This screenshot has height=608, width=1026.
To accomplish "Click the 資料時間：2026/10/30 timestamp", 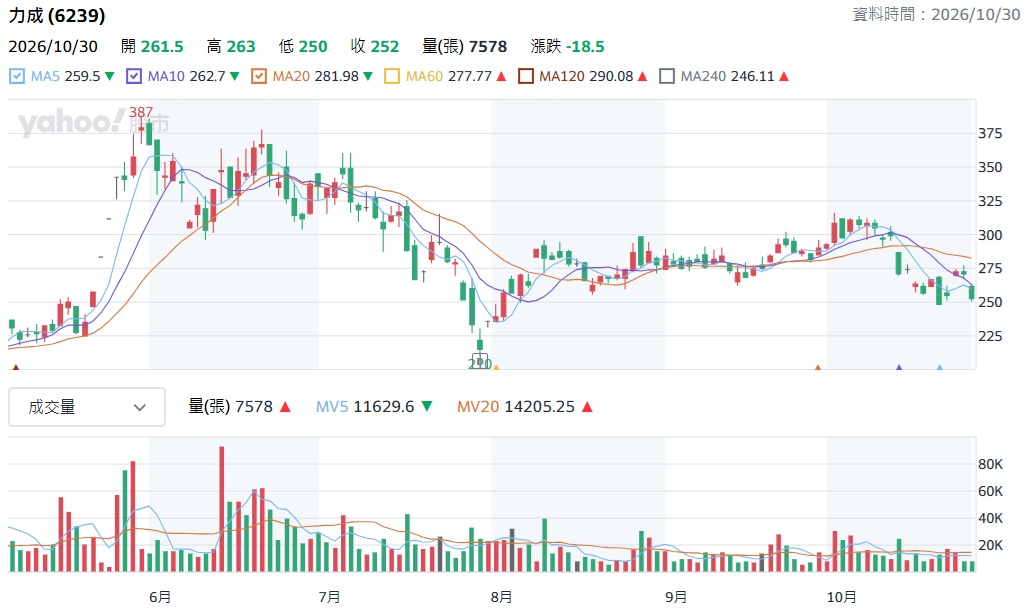I will click(x=936, y=14).
